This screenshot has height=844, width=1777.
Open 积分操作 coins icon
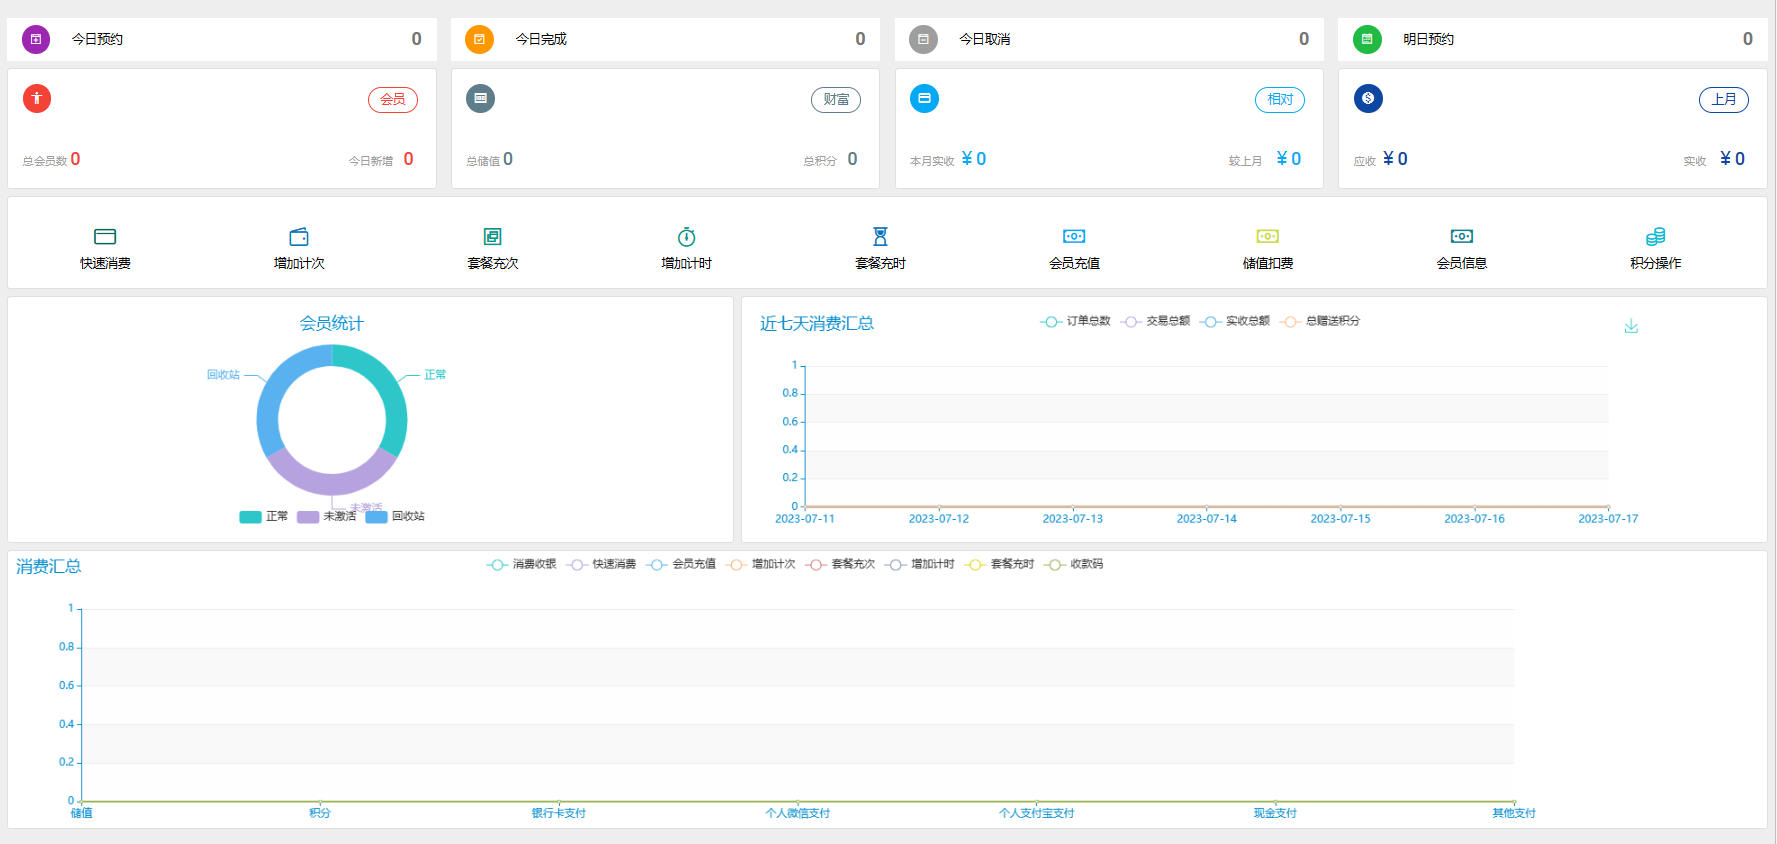coord(1656,237)
